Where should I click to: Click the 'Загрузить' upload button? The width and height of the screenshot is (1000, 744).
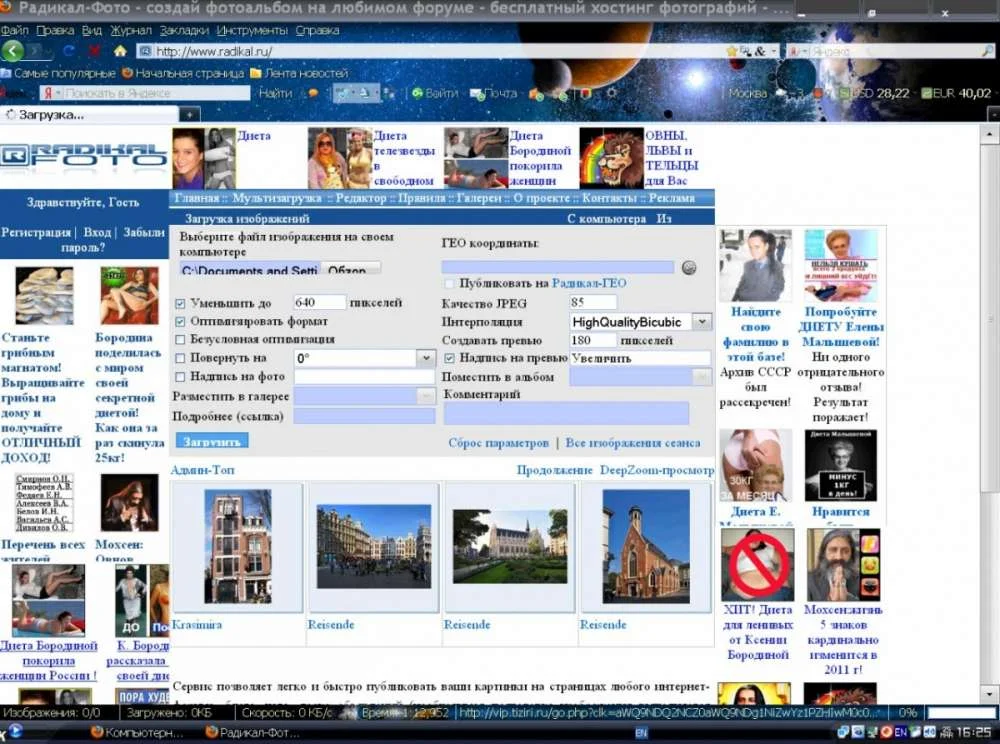[212, 441]
